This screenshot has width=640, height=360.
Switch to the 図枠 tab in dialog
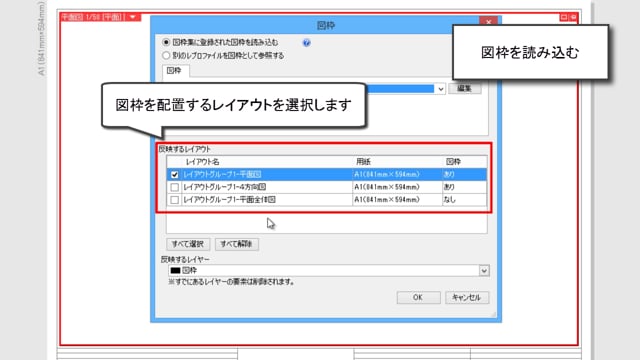[x=175, y=71]
